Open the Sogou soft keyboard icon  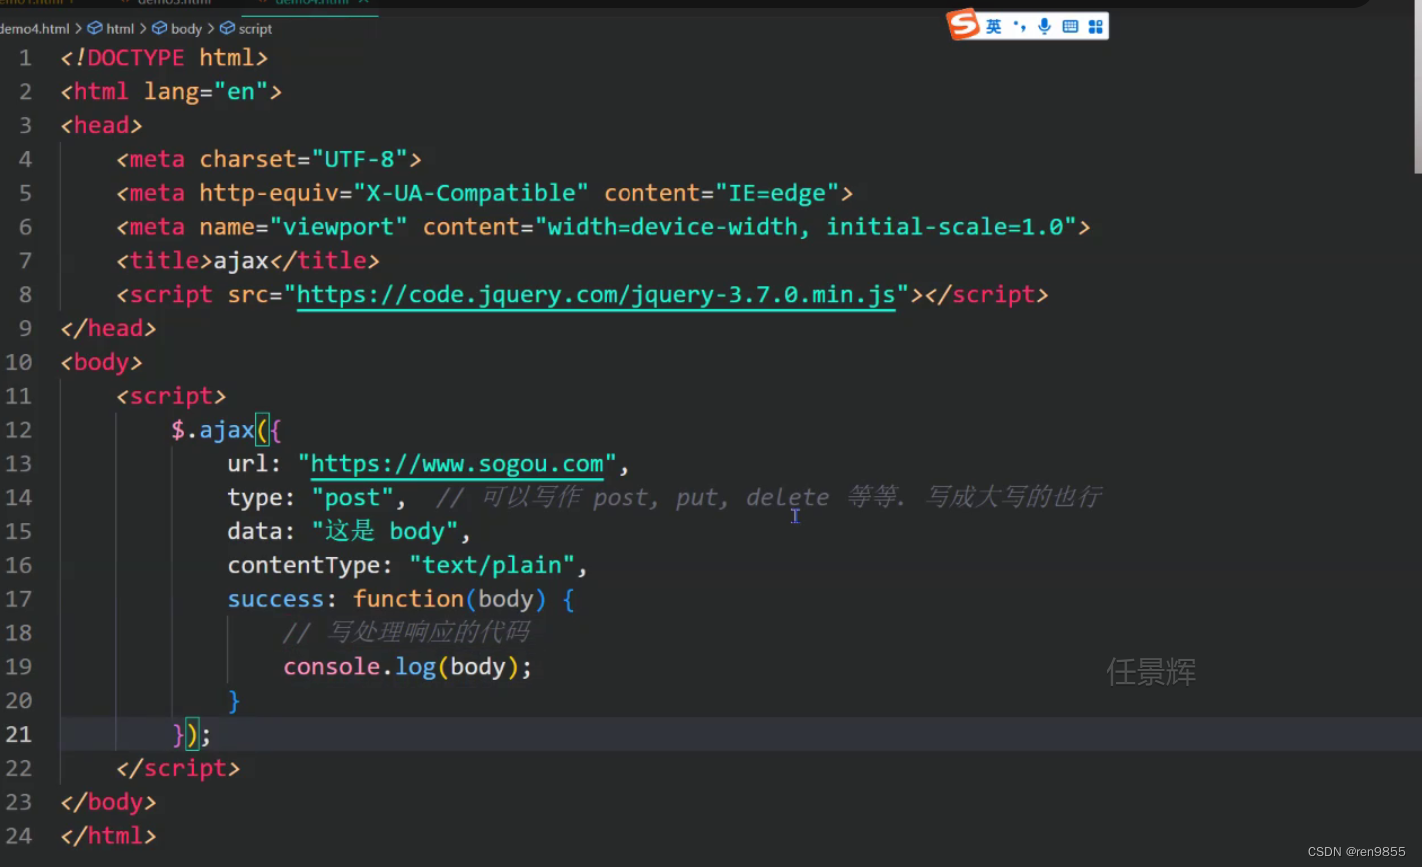pos(1070,26)
